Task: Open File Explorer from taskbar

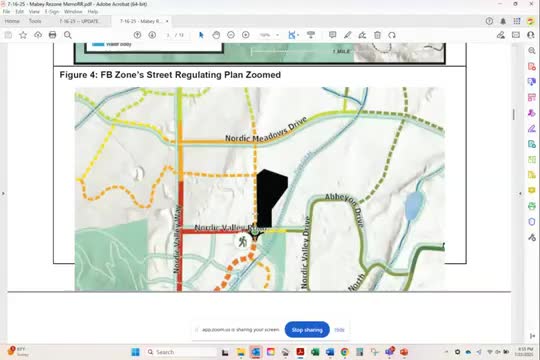Action: pyautogui.click(x=240, y=352)
